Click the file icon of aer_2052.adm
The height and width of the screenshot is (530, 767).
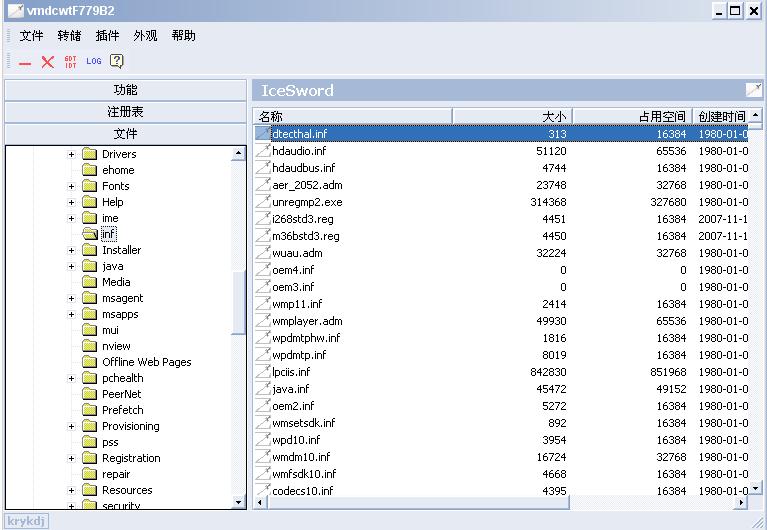263,184
